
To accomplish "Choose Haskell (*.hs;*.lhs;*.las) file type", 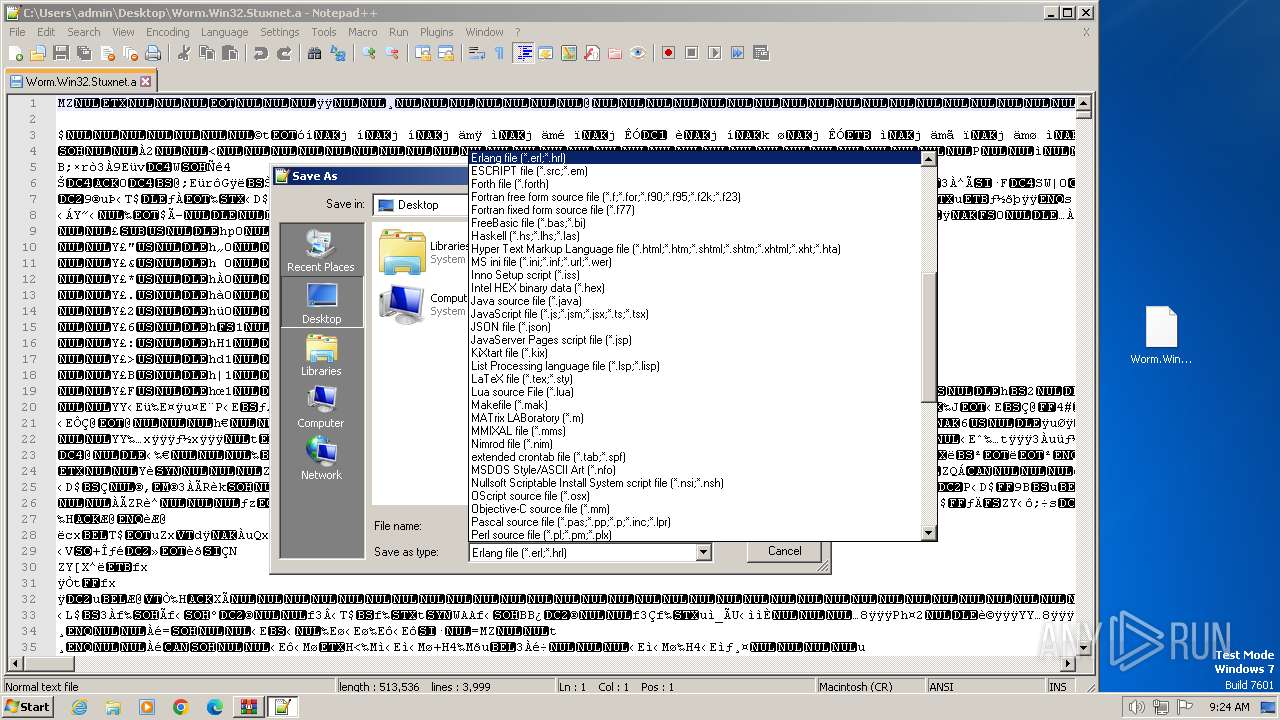I will coord(695,236).
